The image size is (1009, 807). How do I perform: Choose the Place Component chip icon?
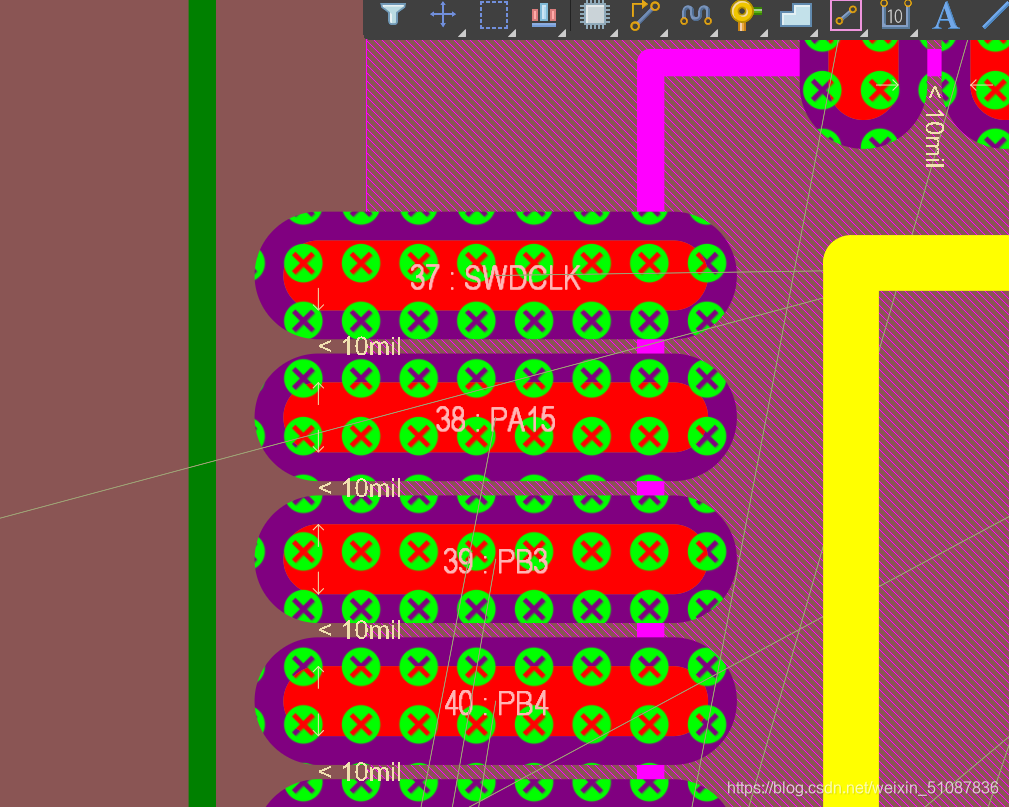tap(595, 14)
